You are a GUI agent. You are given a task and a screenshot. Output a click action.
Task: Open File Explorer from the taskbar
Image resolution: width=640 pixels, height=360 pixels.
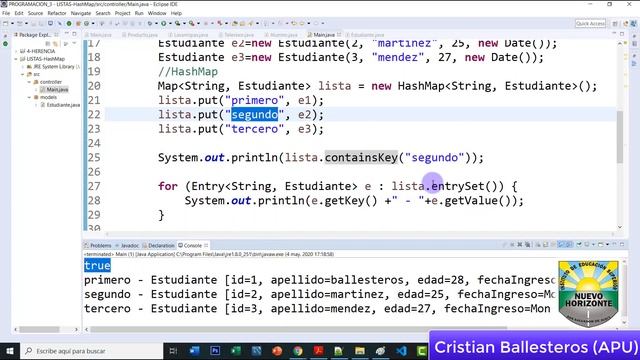tap(360, 351)
